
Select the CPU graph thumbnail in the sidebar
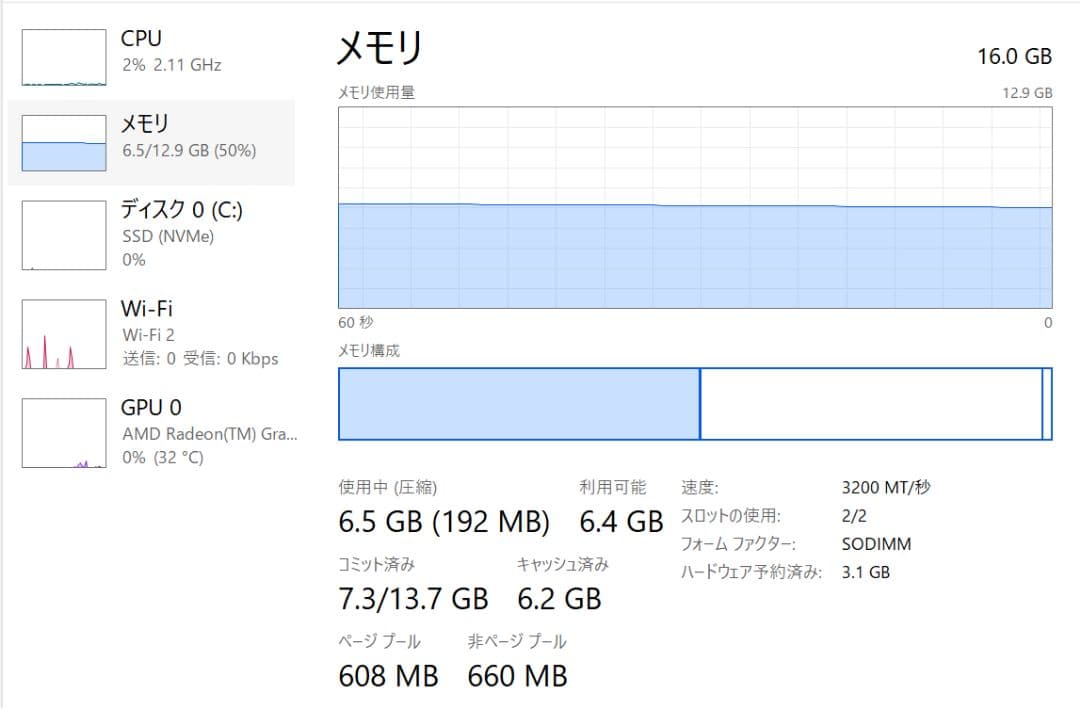coord(62,56)
